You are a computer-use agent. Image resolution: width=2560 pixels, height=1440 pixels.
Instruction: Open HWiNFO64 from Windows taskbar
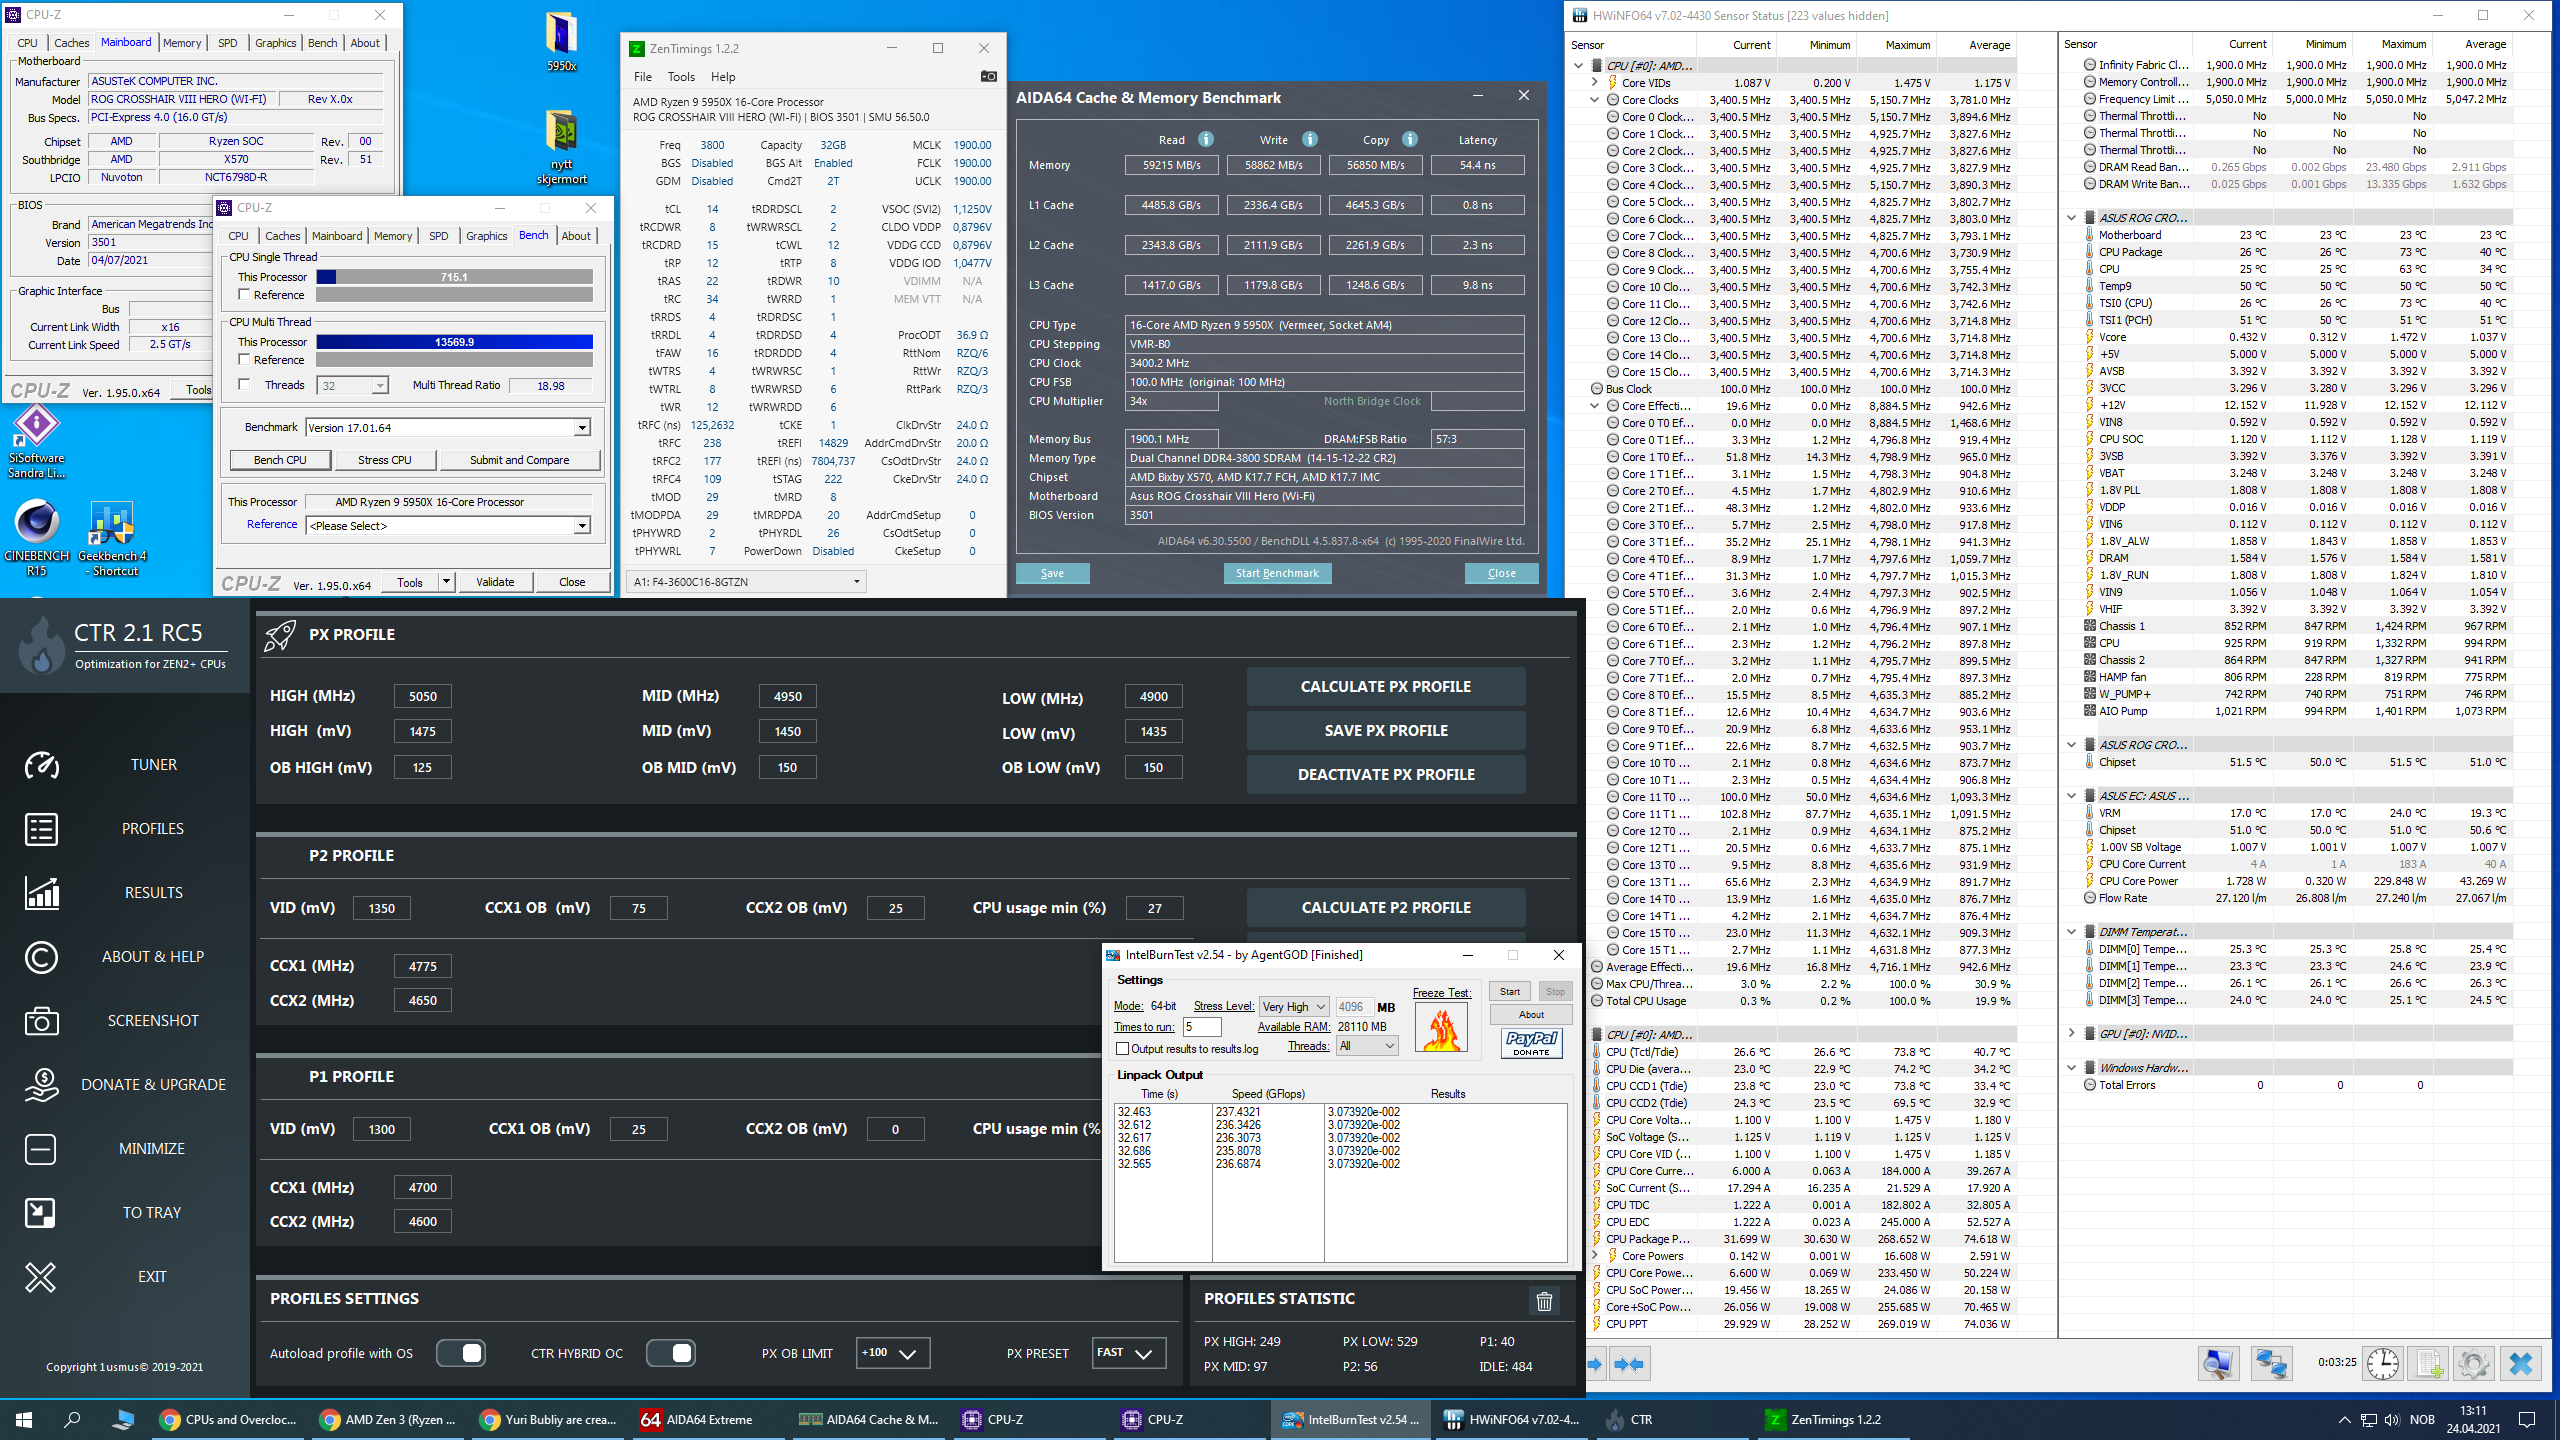(x=1512, y=1419)
